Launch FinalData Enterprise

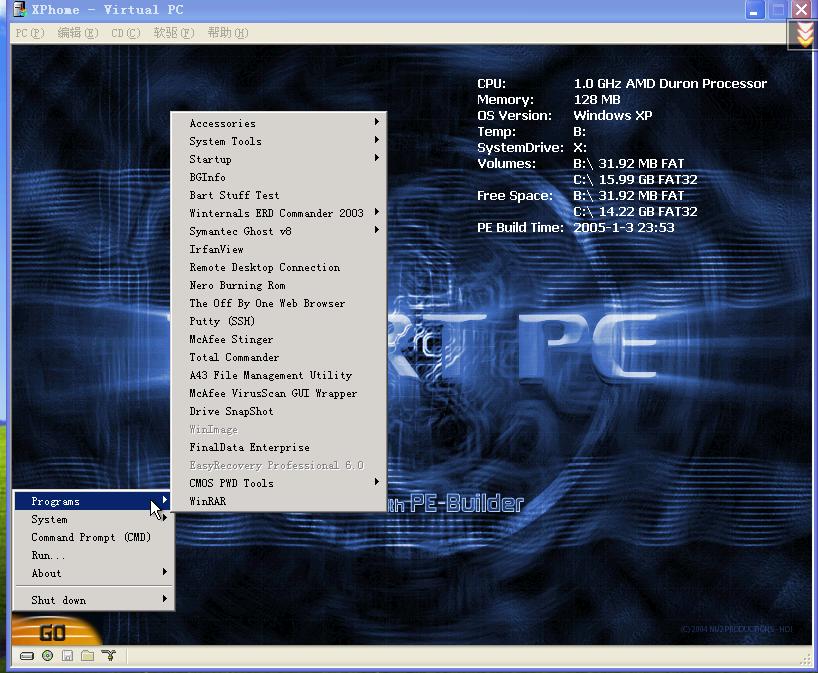(279, 447)
